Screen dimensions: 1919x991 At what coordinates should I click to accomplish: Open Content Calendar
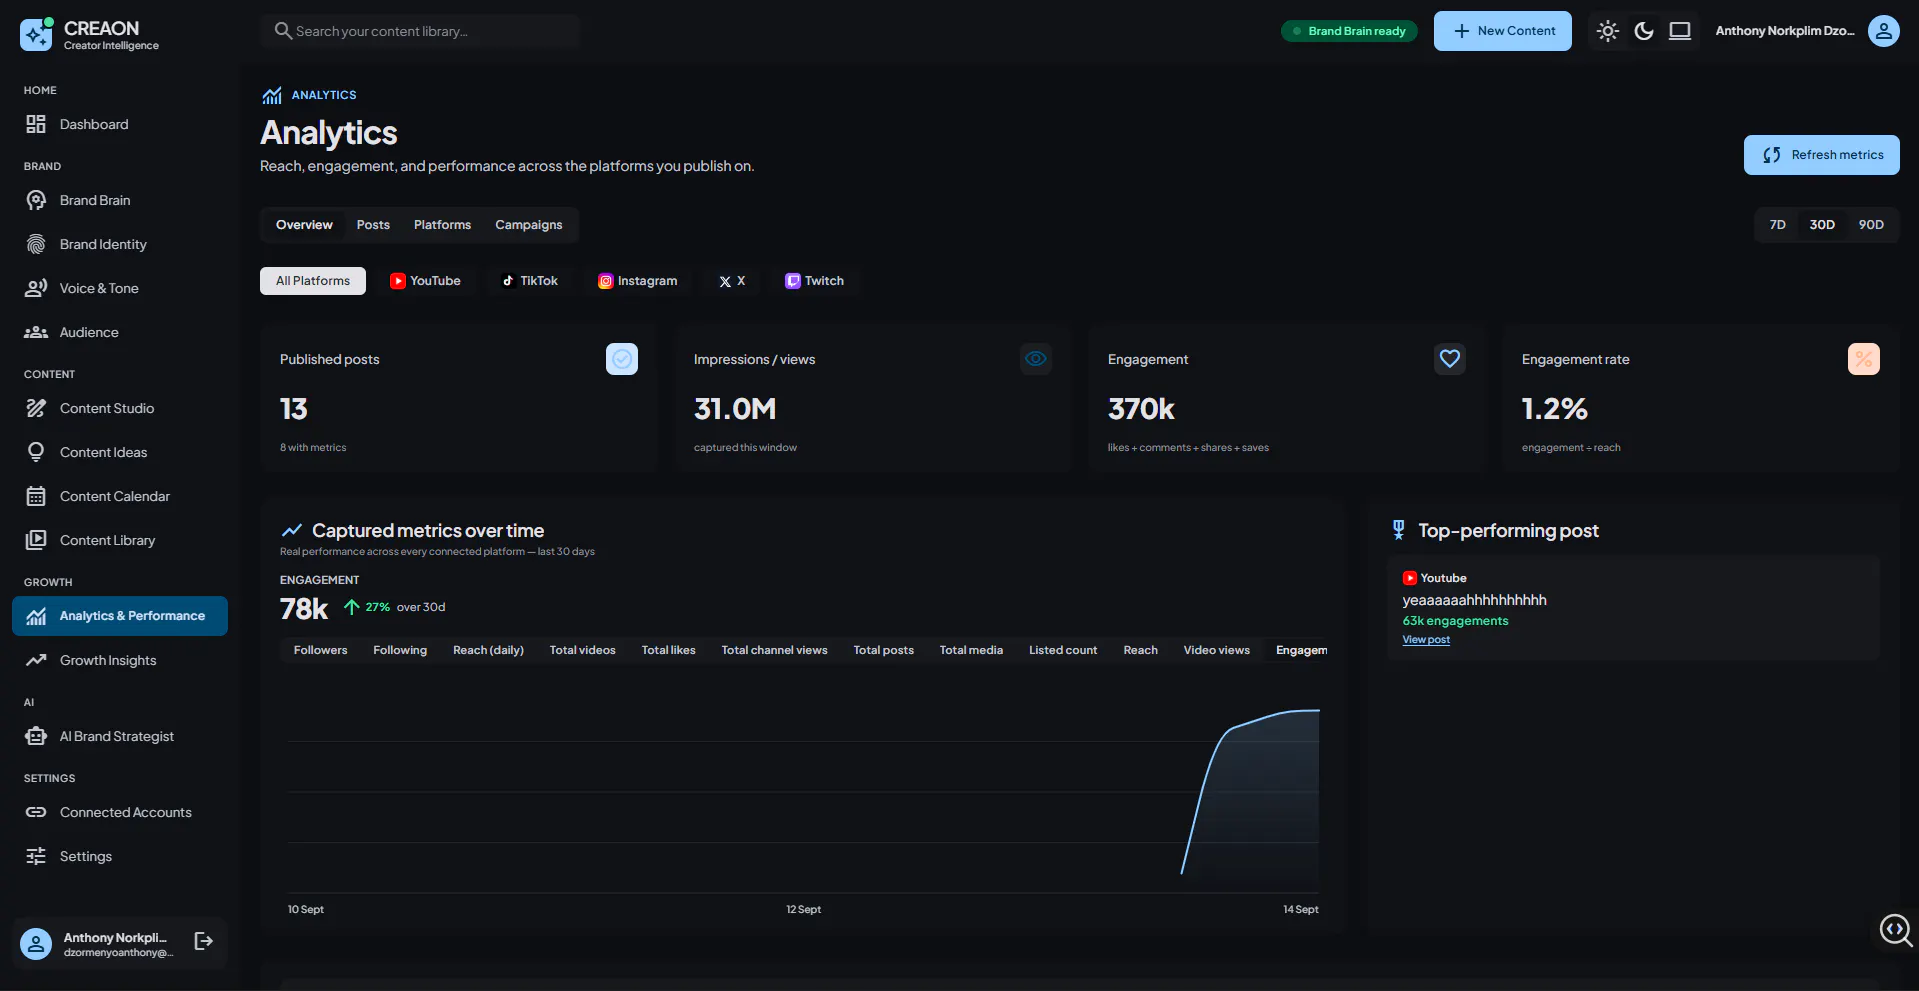click(x=120, y=496)
